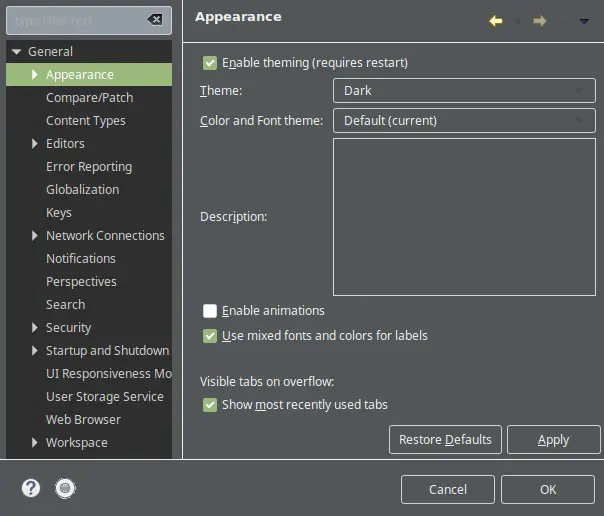This screenshot has height=516, width=604.
Task: Click the 'Description:' label
Action: [x=233, y=217]
